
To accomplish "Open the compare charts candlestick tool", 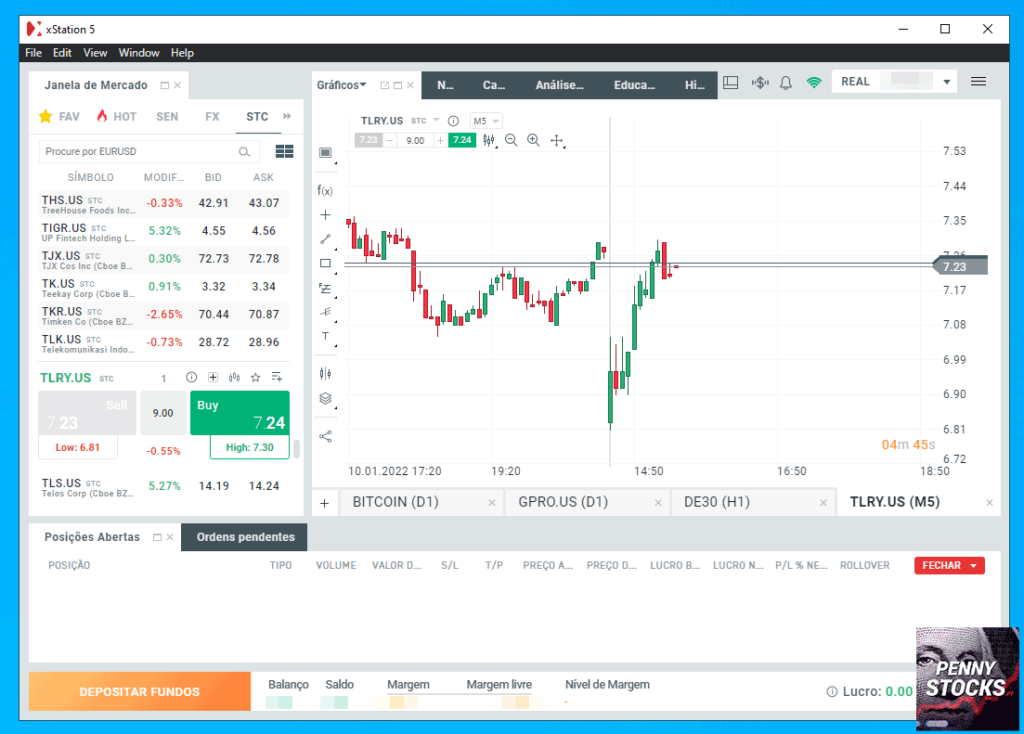I will tap(325, 374).
